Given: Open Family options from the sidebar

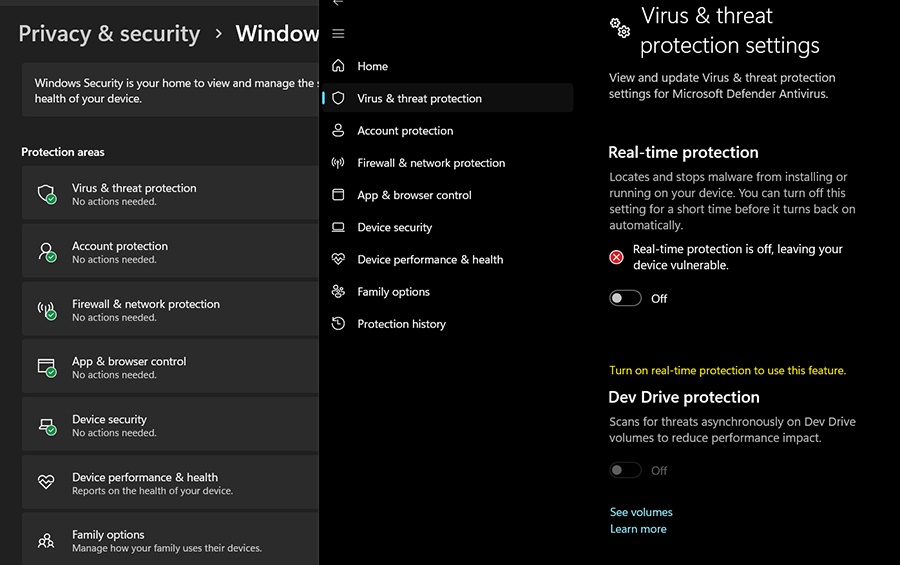Looking at the screenshot, I should [x=448, y=292].
